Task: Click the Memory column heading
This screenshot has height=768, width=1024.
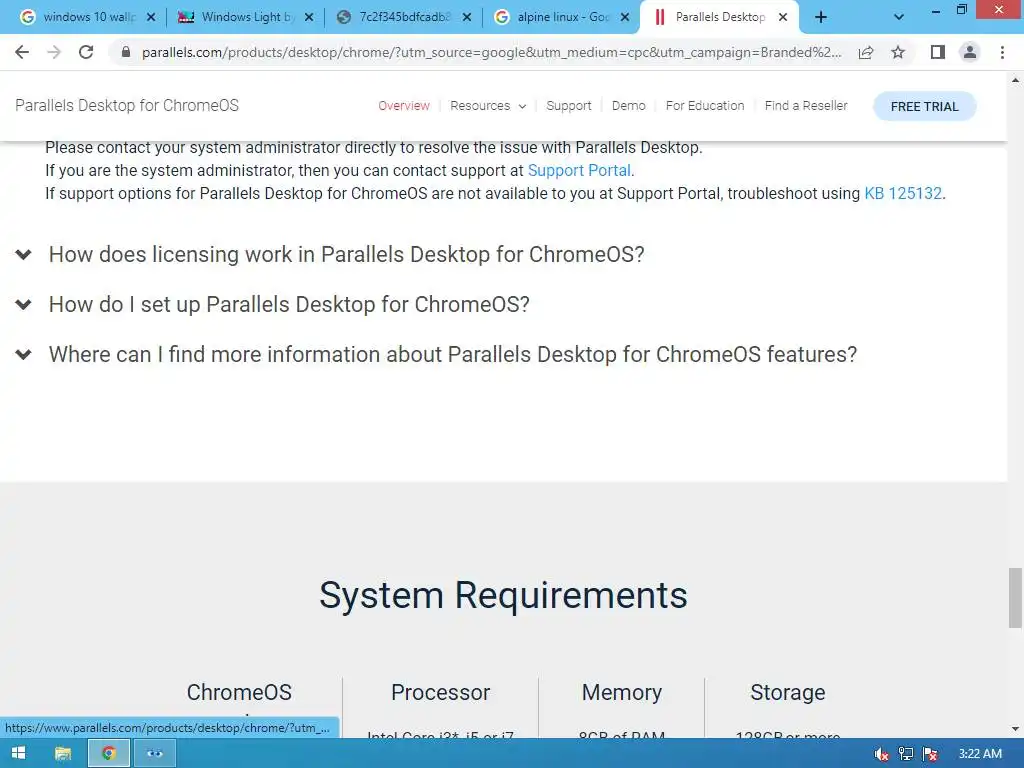Action: [x=622, y=692]
